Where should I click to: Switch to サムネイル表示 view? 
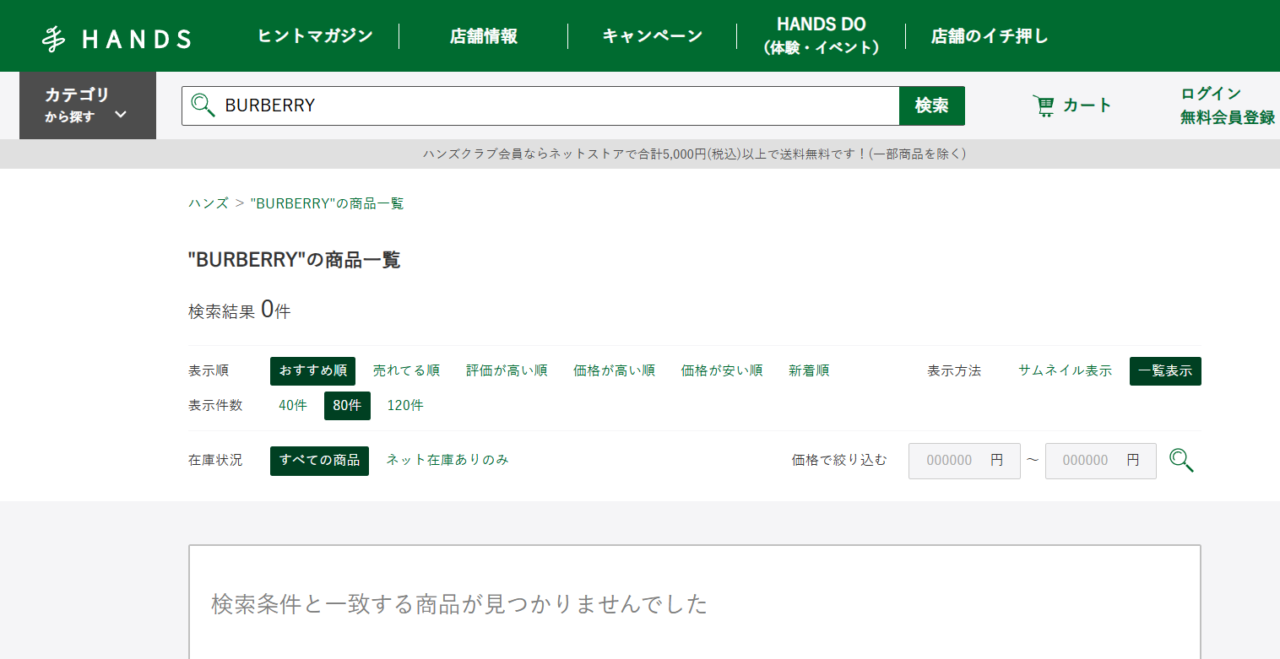pyautogui.click(x=1065, y=371)
